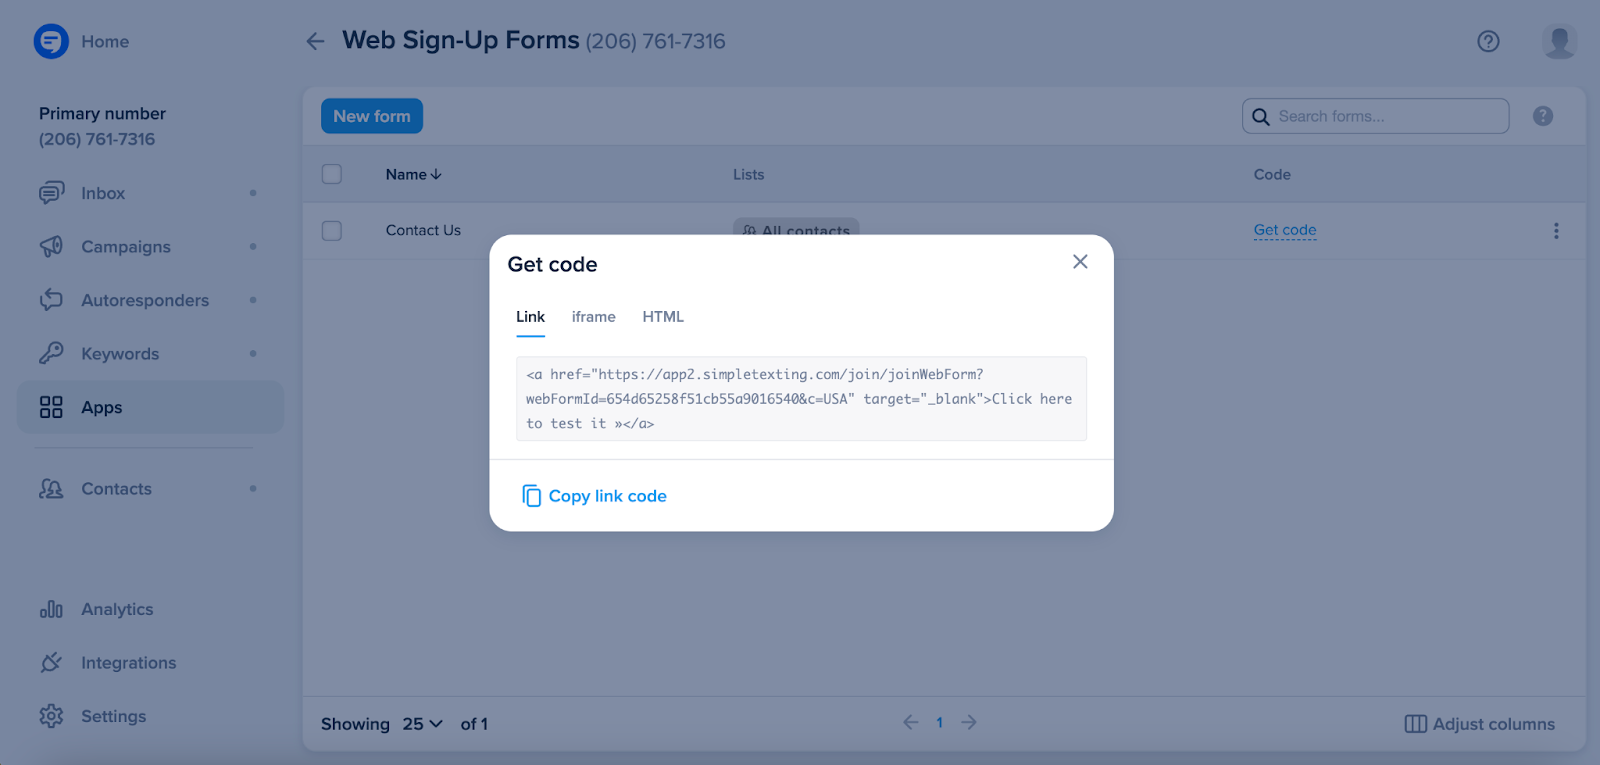Close the Get code dialog
Screen dimensions: 1600x765
[x=1080, y=262]
